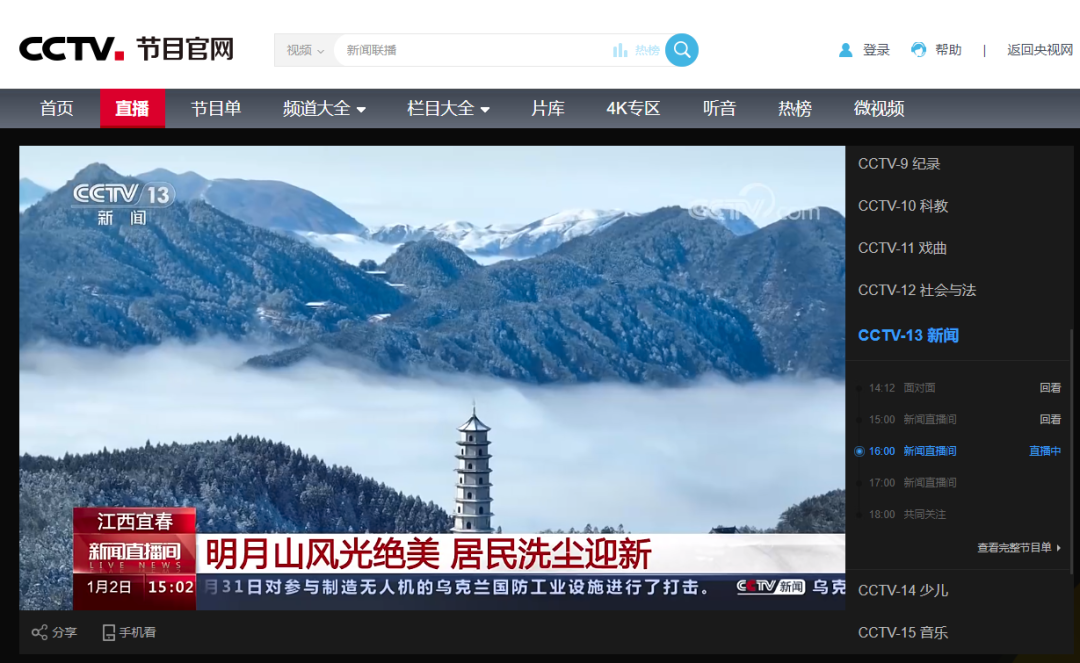Image resolution: width=1080 pixels, height=663 pixels.
Task: Open the 首页 menu item
Action: (56, 108)
